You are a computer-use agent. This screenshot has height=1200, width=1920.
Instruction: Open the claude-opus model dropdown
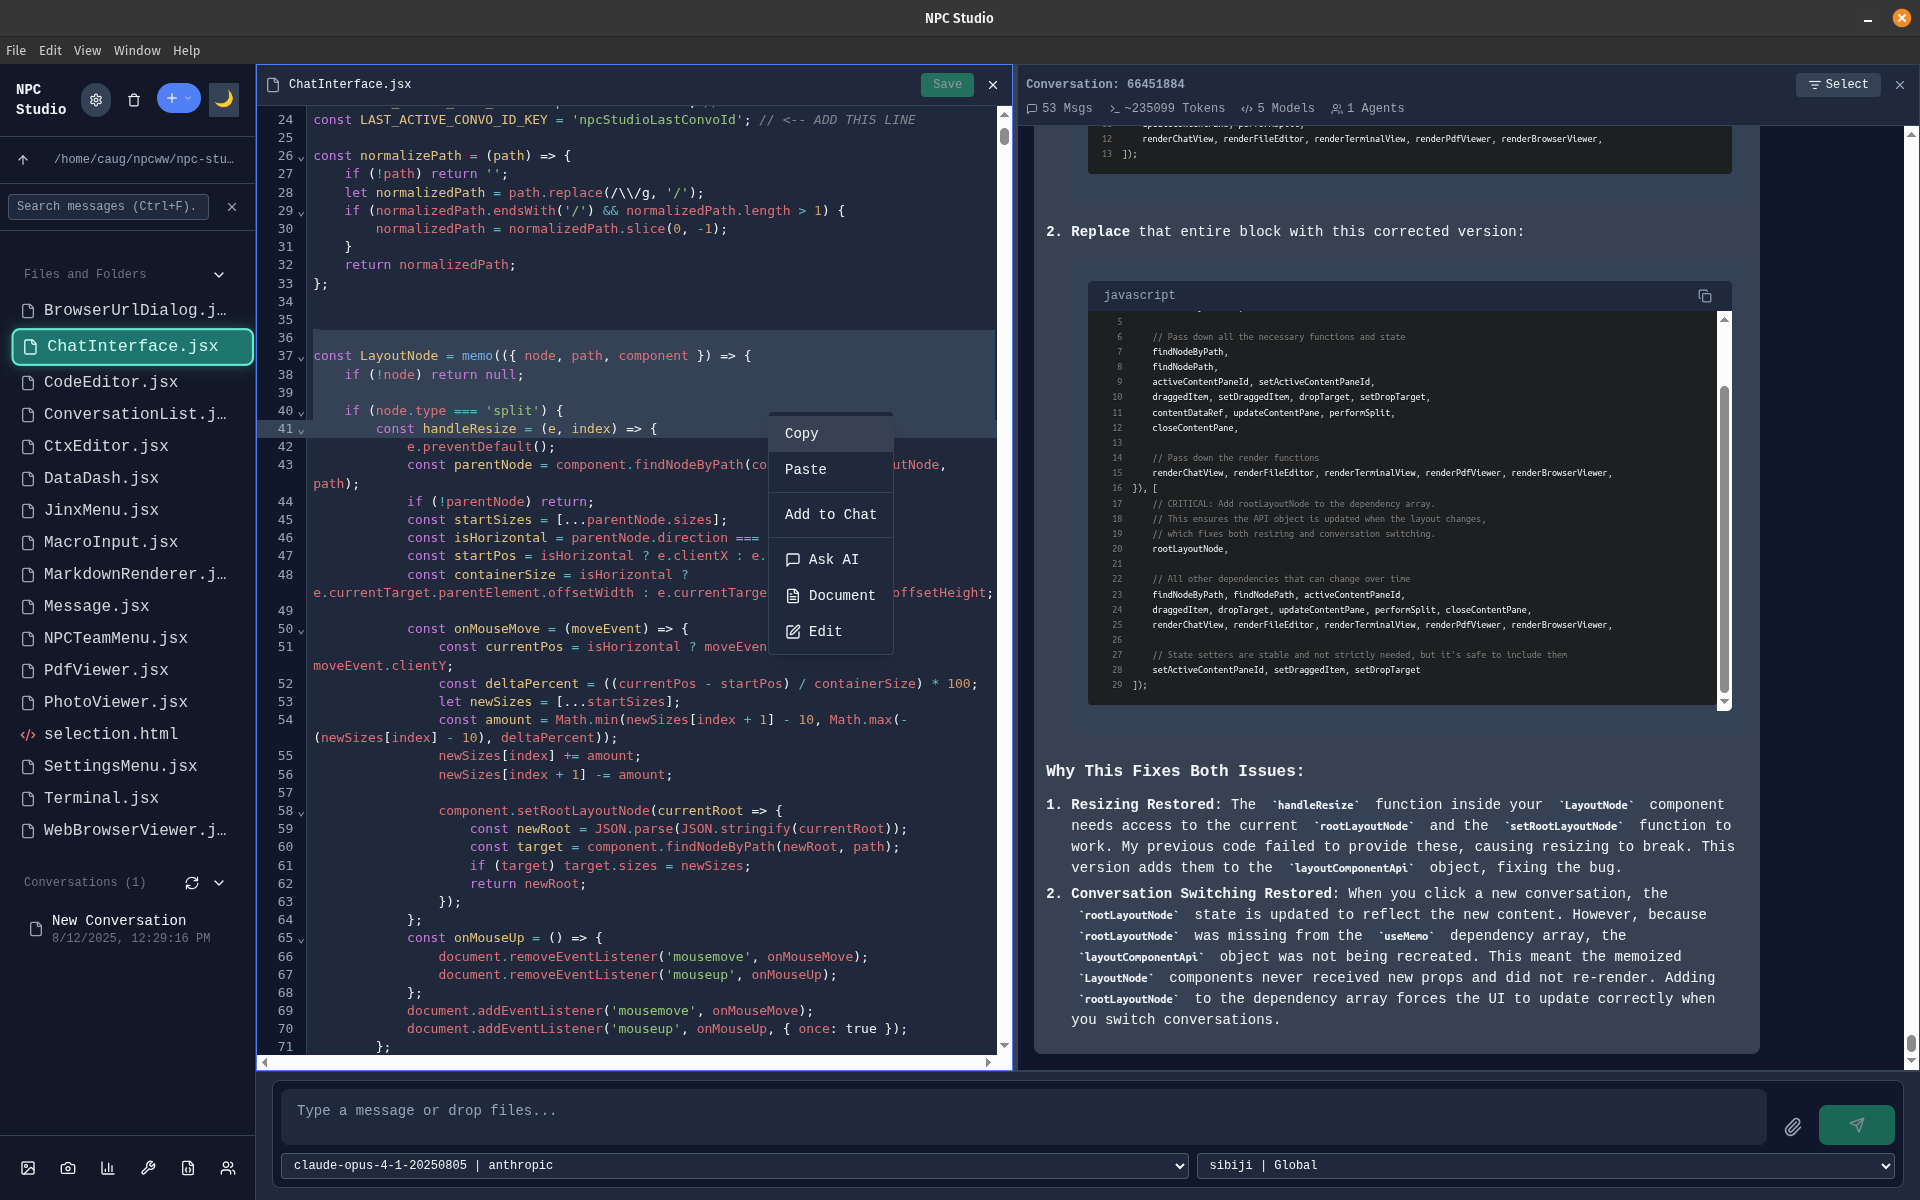pyautogui.click(x=734, y=1165)
